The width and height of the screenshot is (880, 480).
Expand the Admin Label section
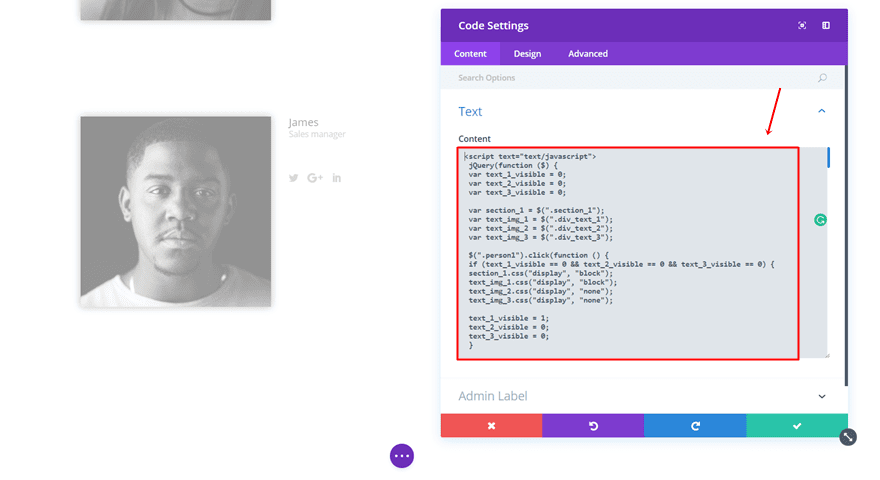pyautogui.click(x=822, y=396)
